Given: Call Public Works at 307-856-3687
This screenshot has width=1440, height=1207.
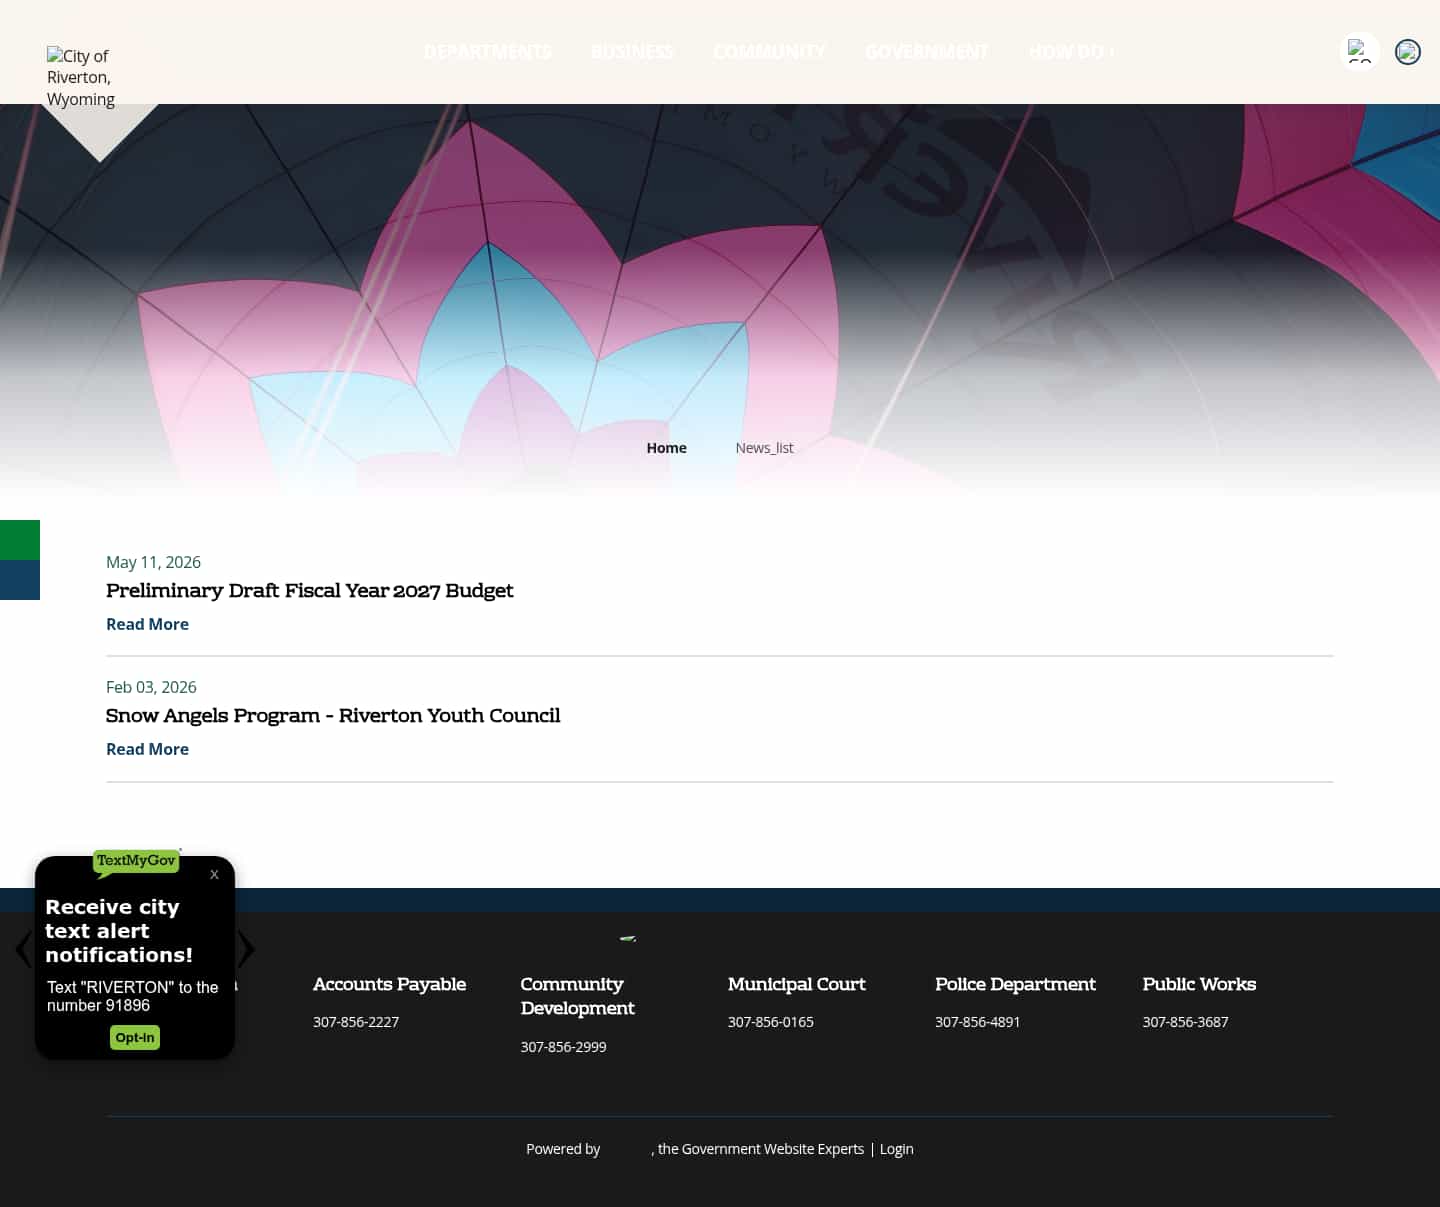Looking at the screenshot, I should click(x=1185, y=1022).
